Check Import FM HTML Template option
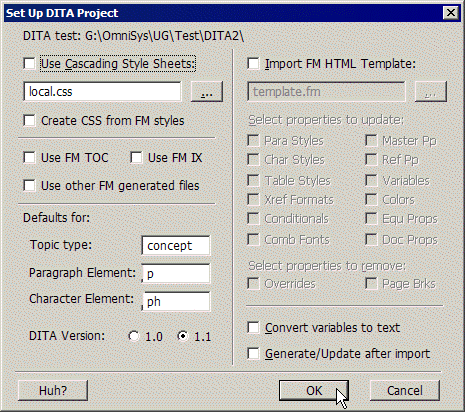The height and width of the screenshot is (412, 465). pos(253,63)
